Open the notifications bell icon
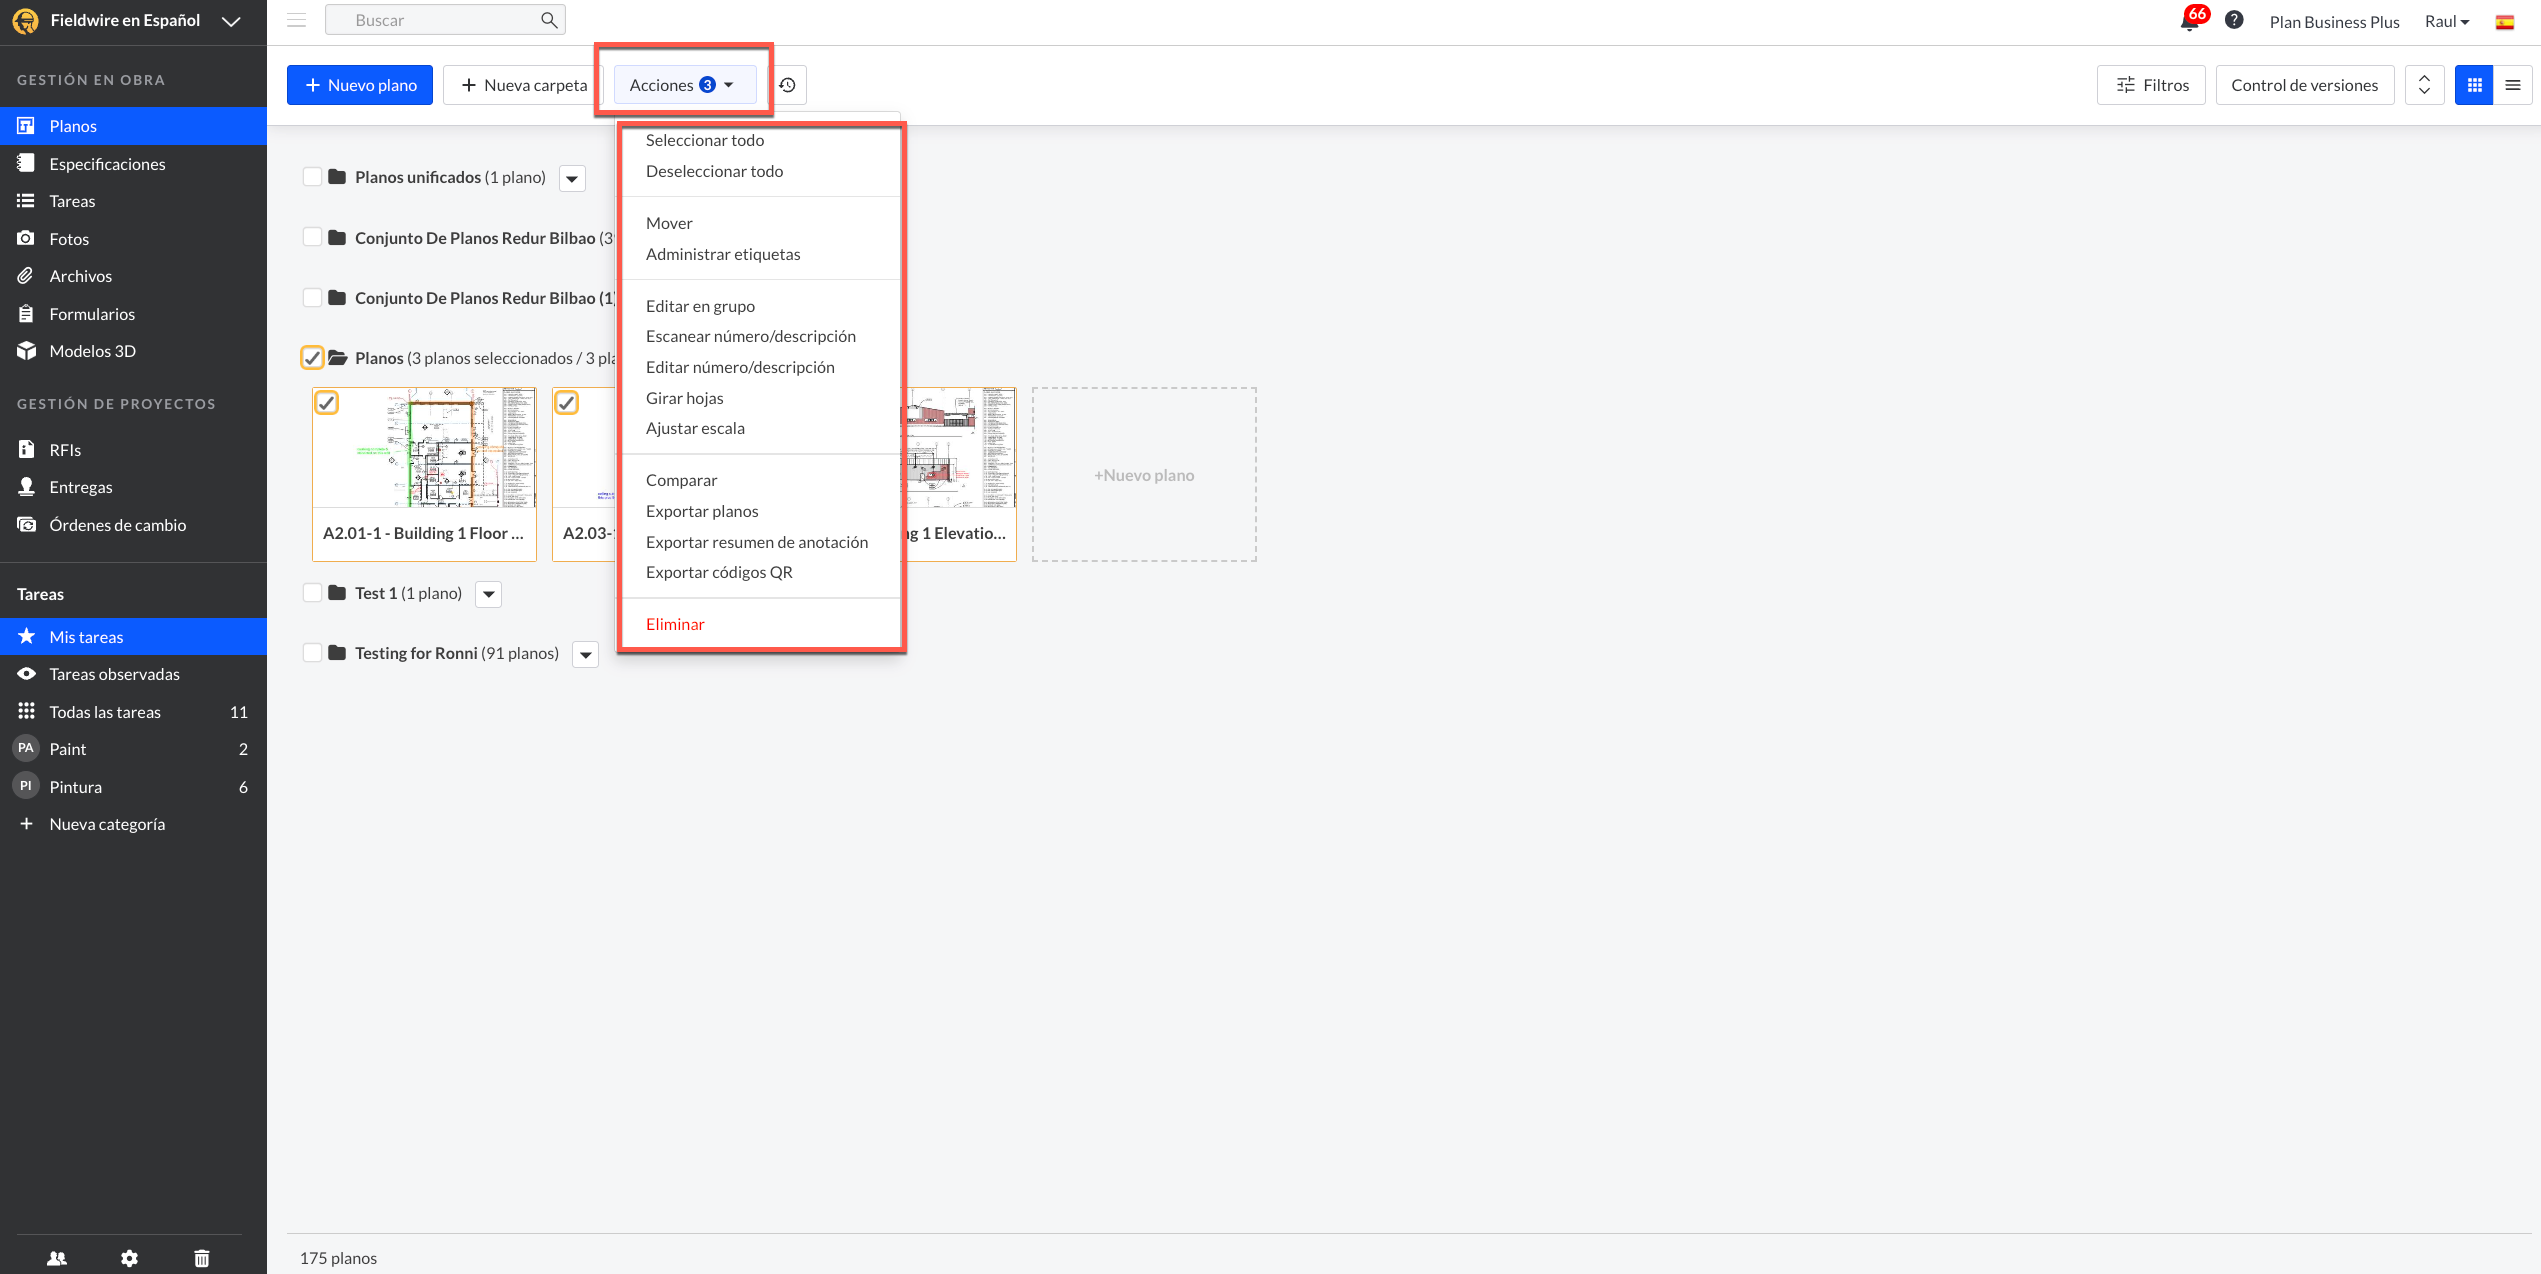The width and height of the screenshot is (2541, 1274). pyautogui.click(x=2188, y=21)
